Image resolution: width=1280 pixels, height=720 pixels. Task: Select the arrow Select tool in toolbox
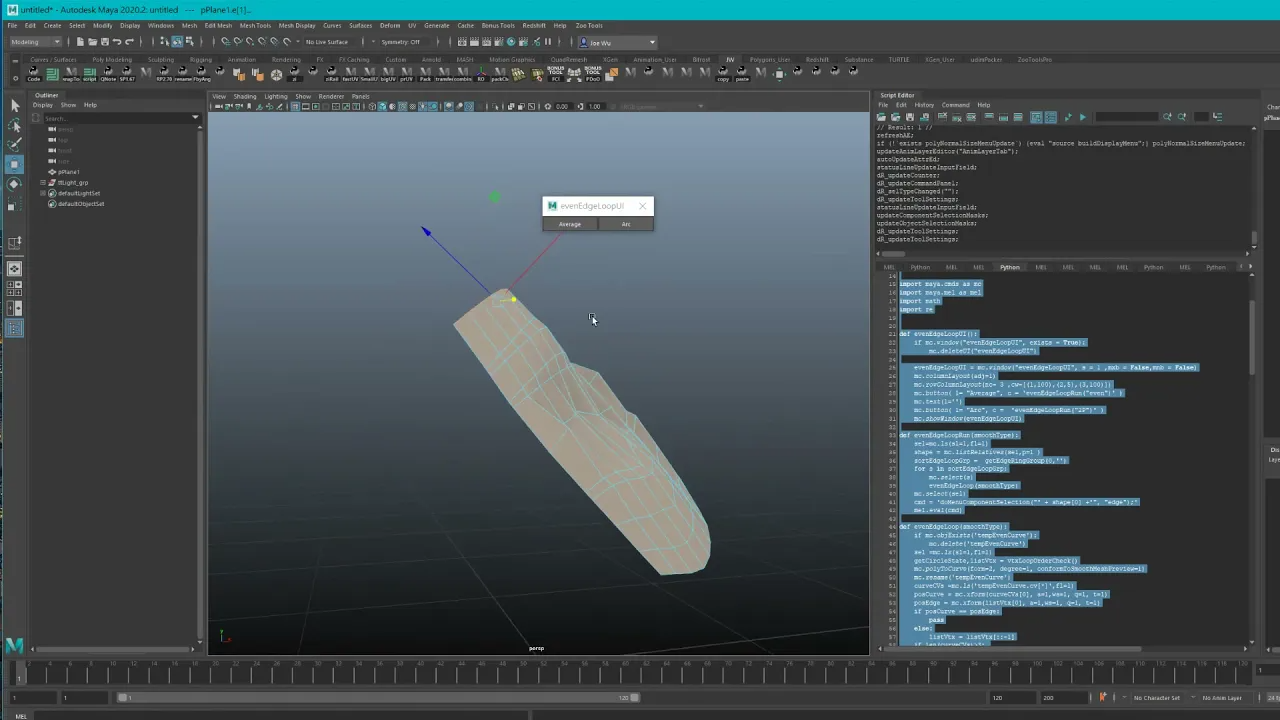[14, 105]
